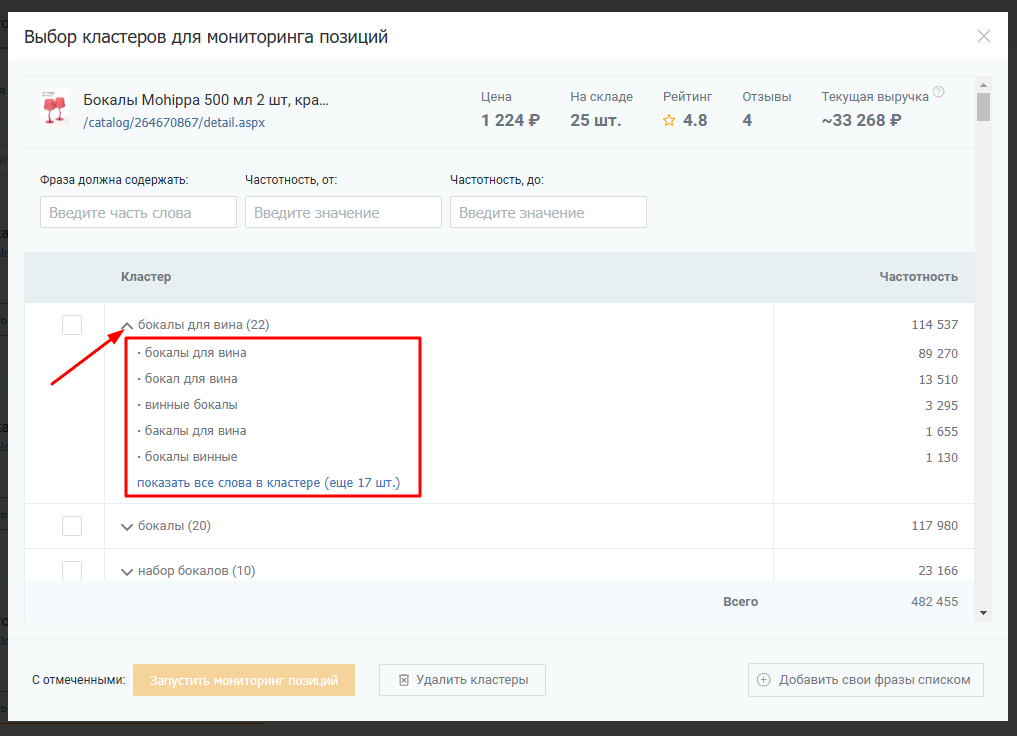The image size is (1017, 736).
Task: Click the 'Частотность, до' input field
Action: pyautogui.click(x=548, y=212)
